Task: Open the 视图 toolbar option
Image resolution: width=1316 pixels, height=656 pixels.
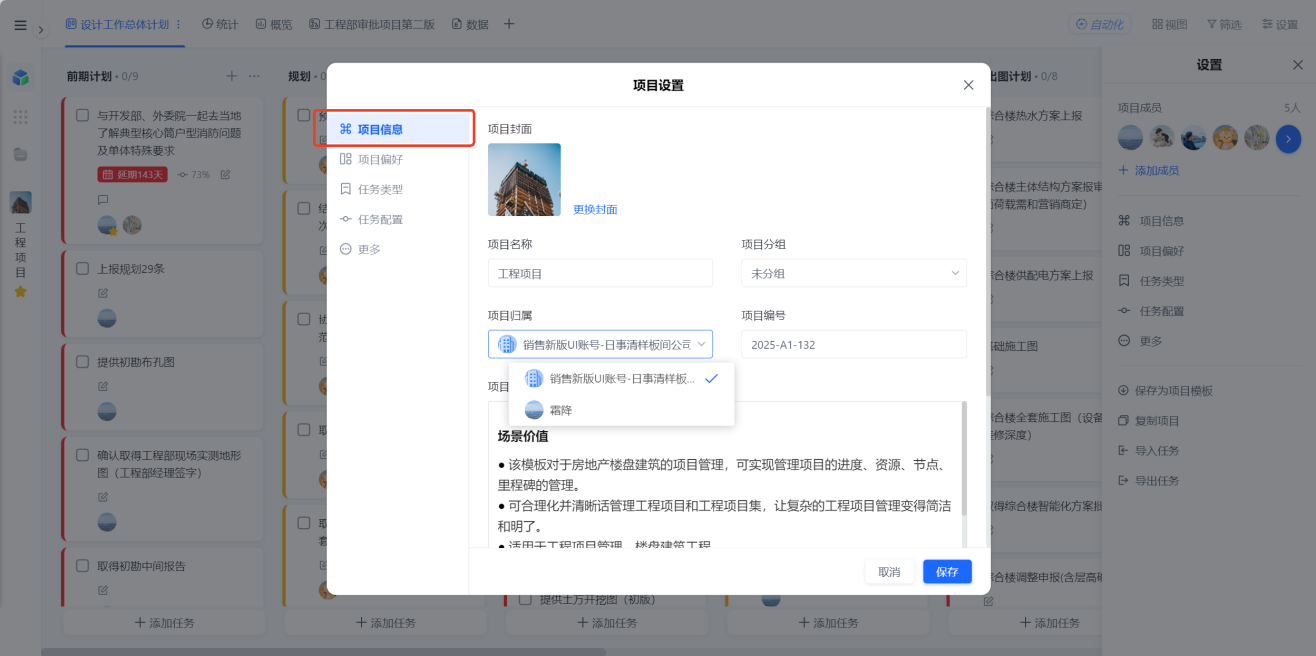Action: [x=1169, y=24]
